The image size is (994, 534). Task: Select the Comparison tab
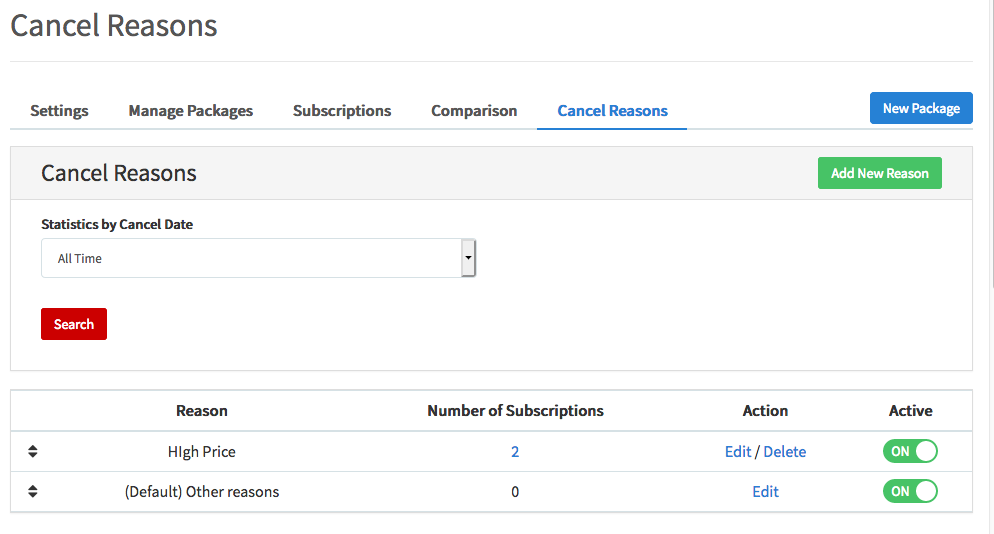tap(474, 111)
